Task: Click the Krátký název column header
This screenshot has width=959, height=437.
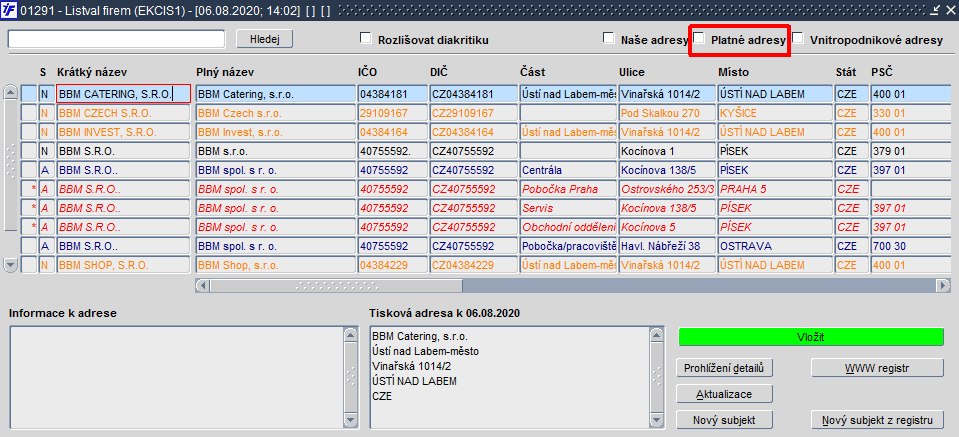Action: pyautogui.click(x=92, y=72)
